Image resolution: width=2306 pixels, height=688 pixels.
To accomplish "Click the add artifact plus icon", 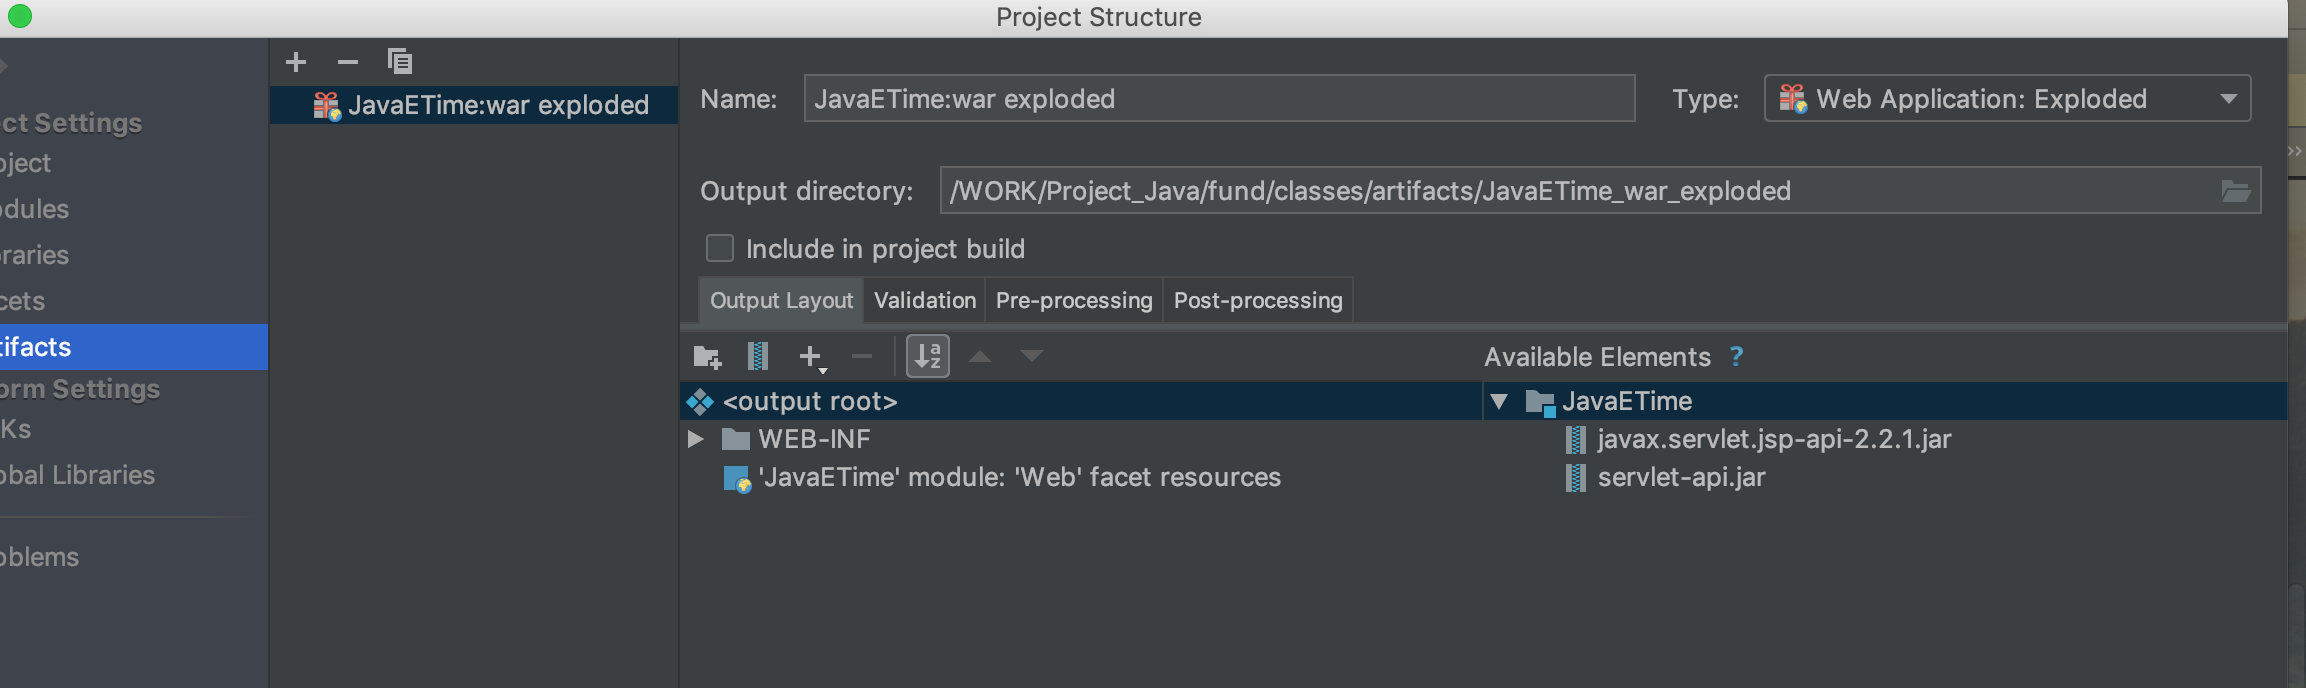I will click(296, 62).
